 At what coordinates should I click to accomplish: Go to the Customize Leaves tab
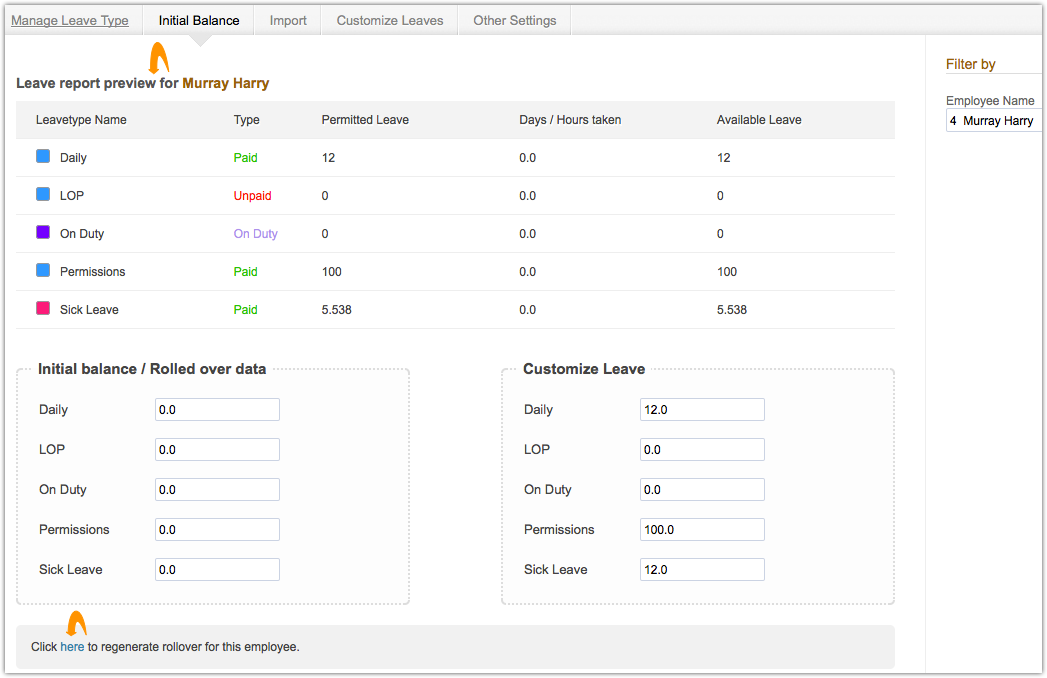390,20
